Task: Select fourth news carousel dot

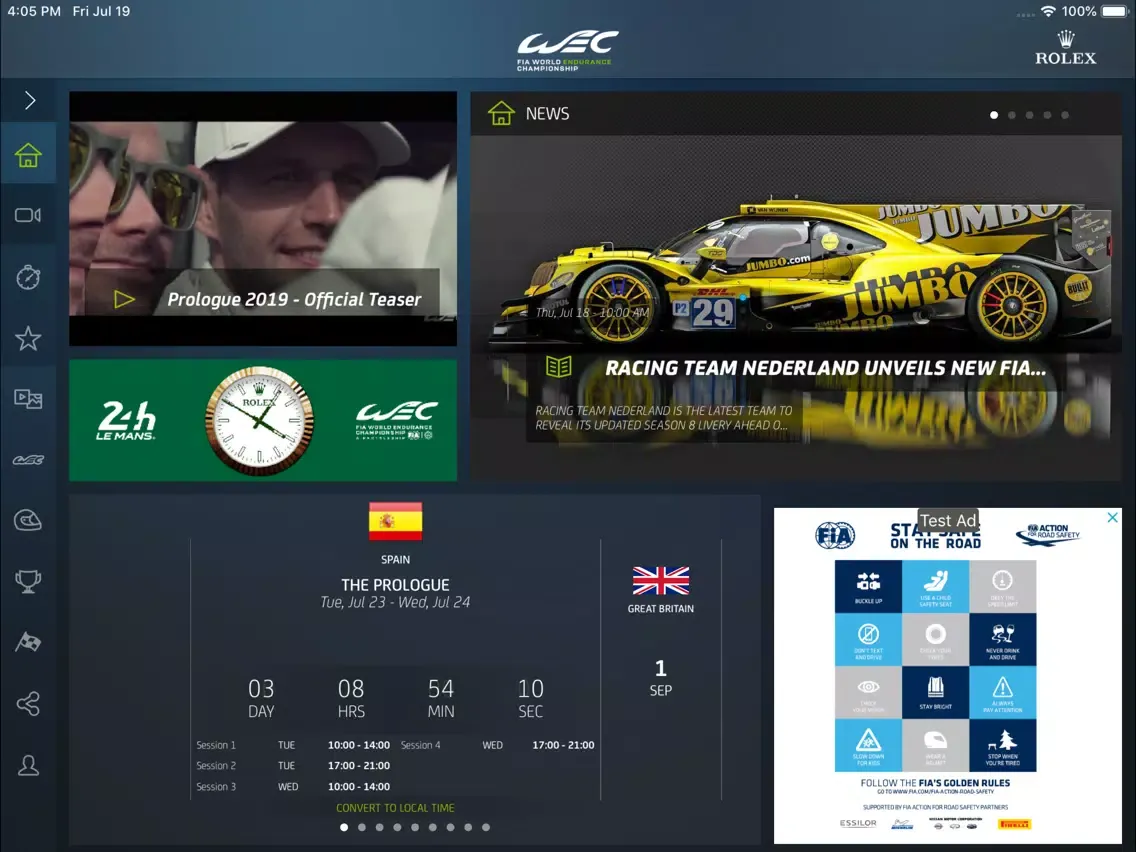Action: [x=1048, y=115]
